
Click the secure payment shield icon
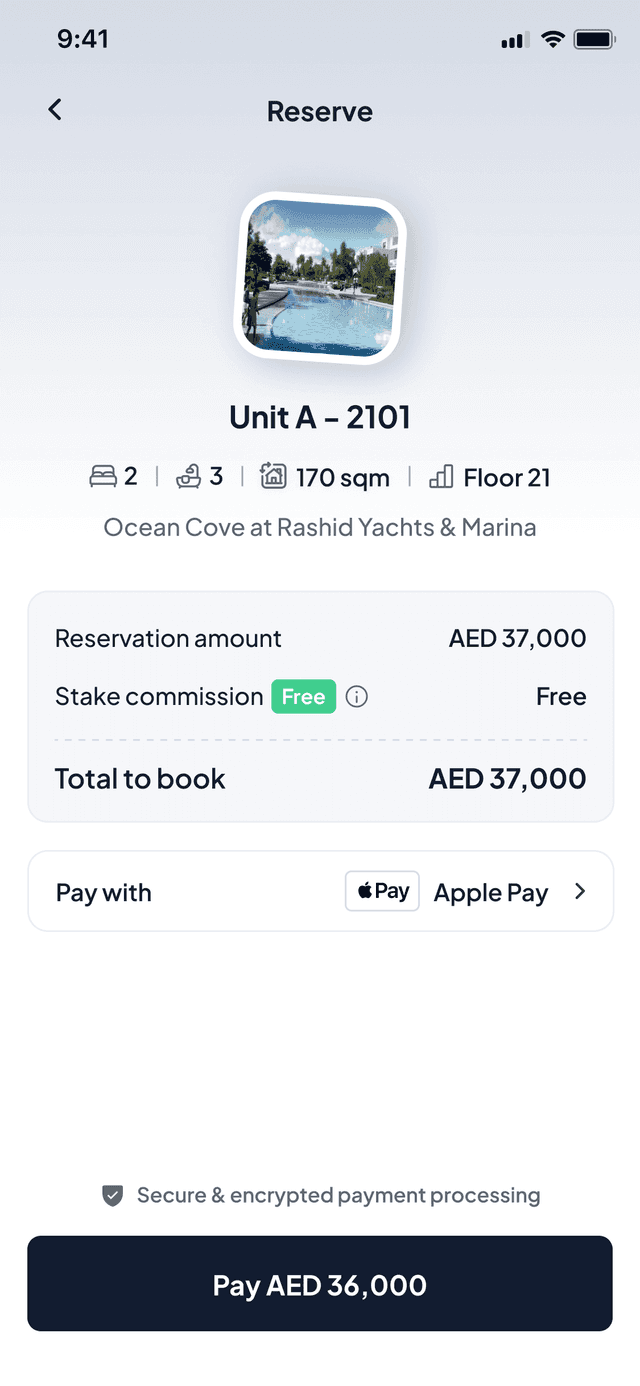[x=113, y=1195]
